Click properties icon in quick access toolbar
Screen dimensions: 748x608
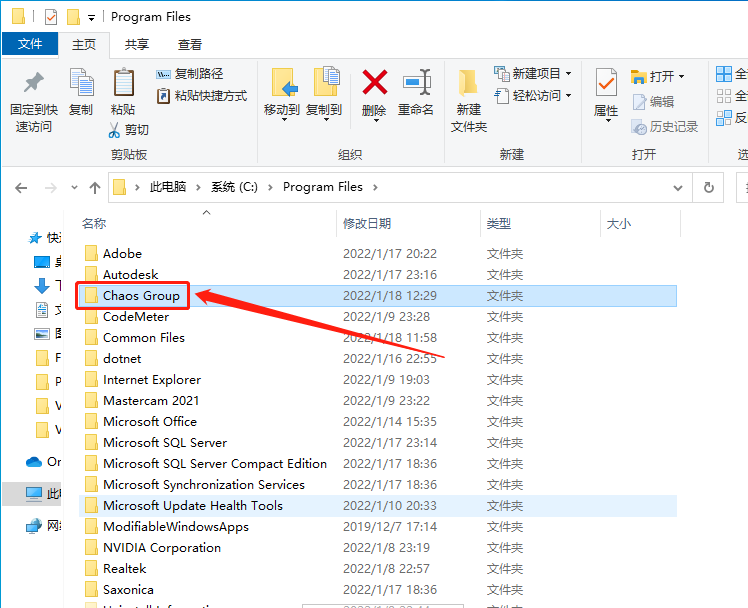(x=51, y=17)
